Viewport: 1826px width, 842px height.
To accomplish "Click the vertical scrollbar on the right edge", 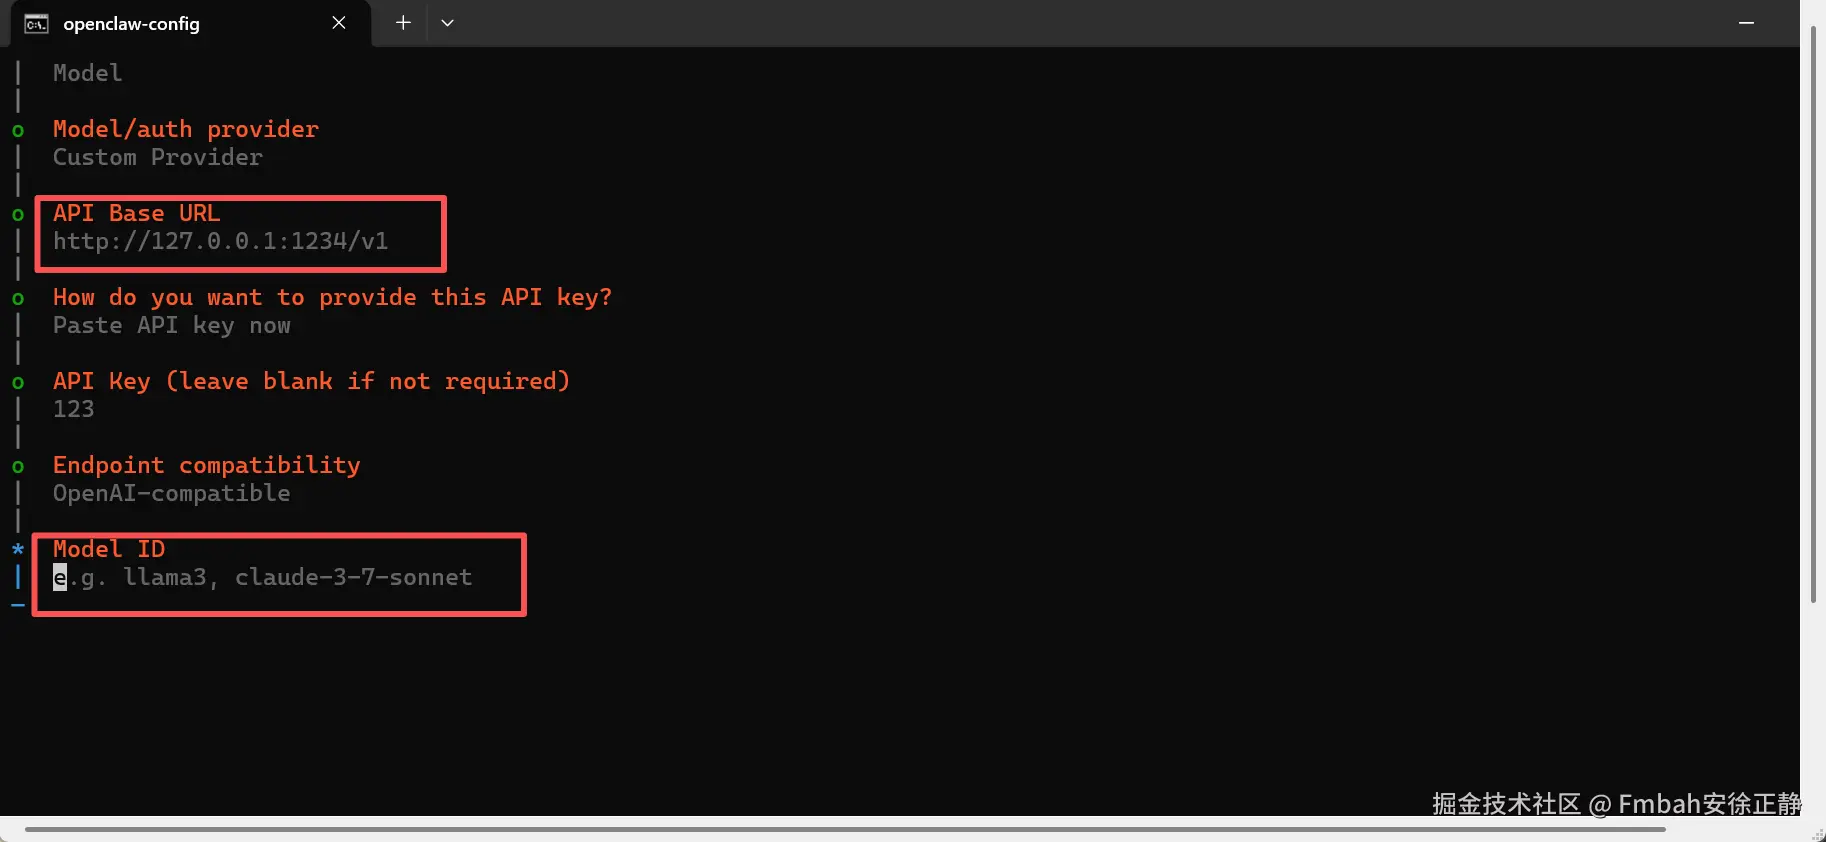I will [1813, 314].
